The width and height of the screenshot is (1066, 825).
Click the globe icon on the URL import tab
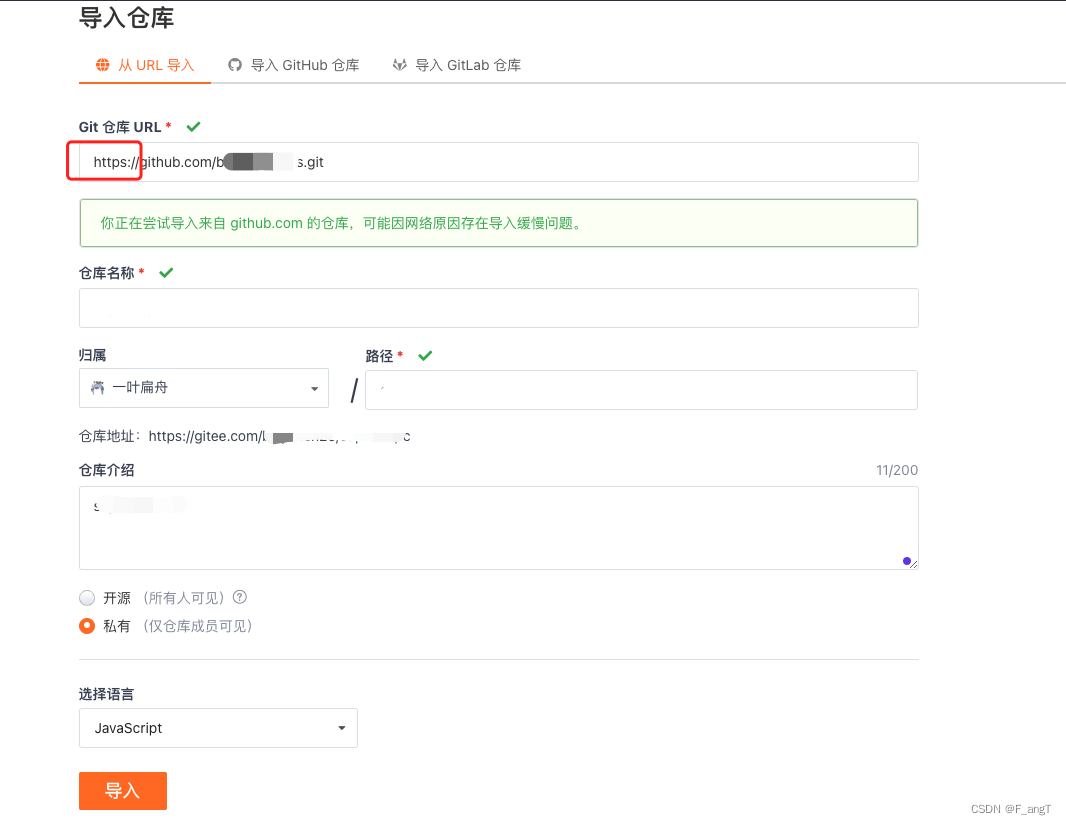pyautogui.click(x=103, y=65)
